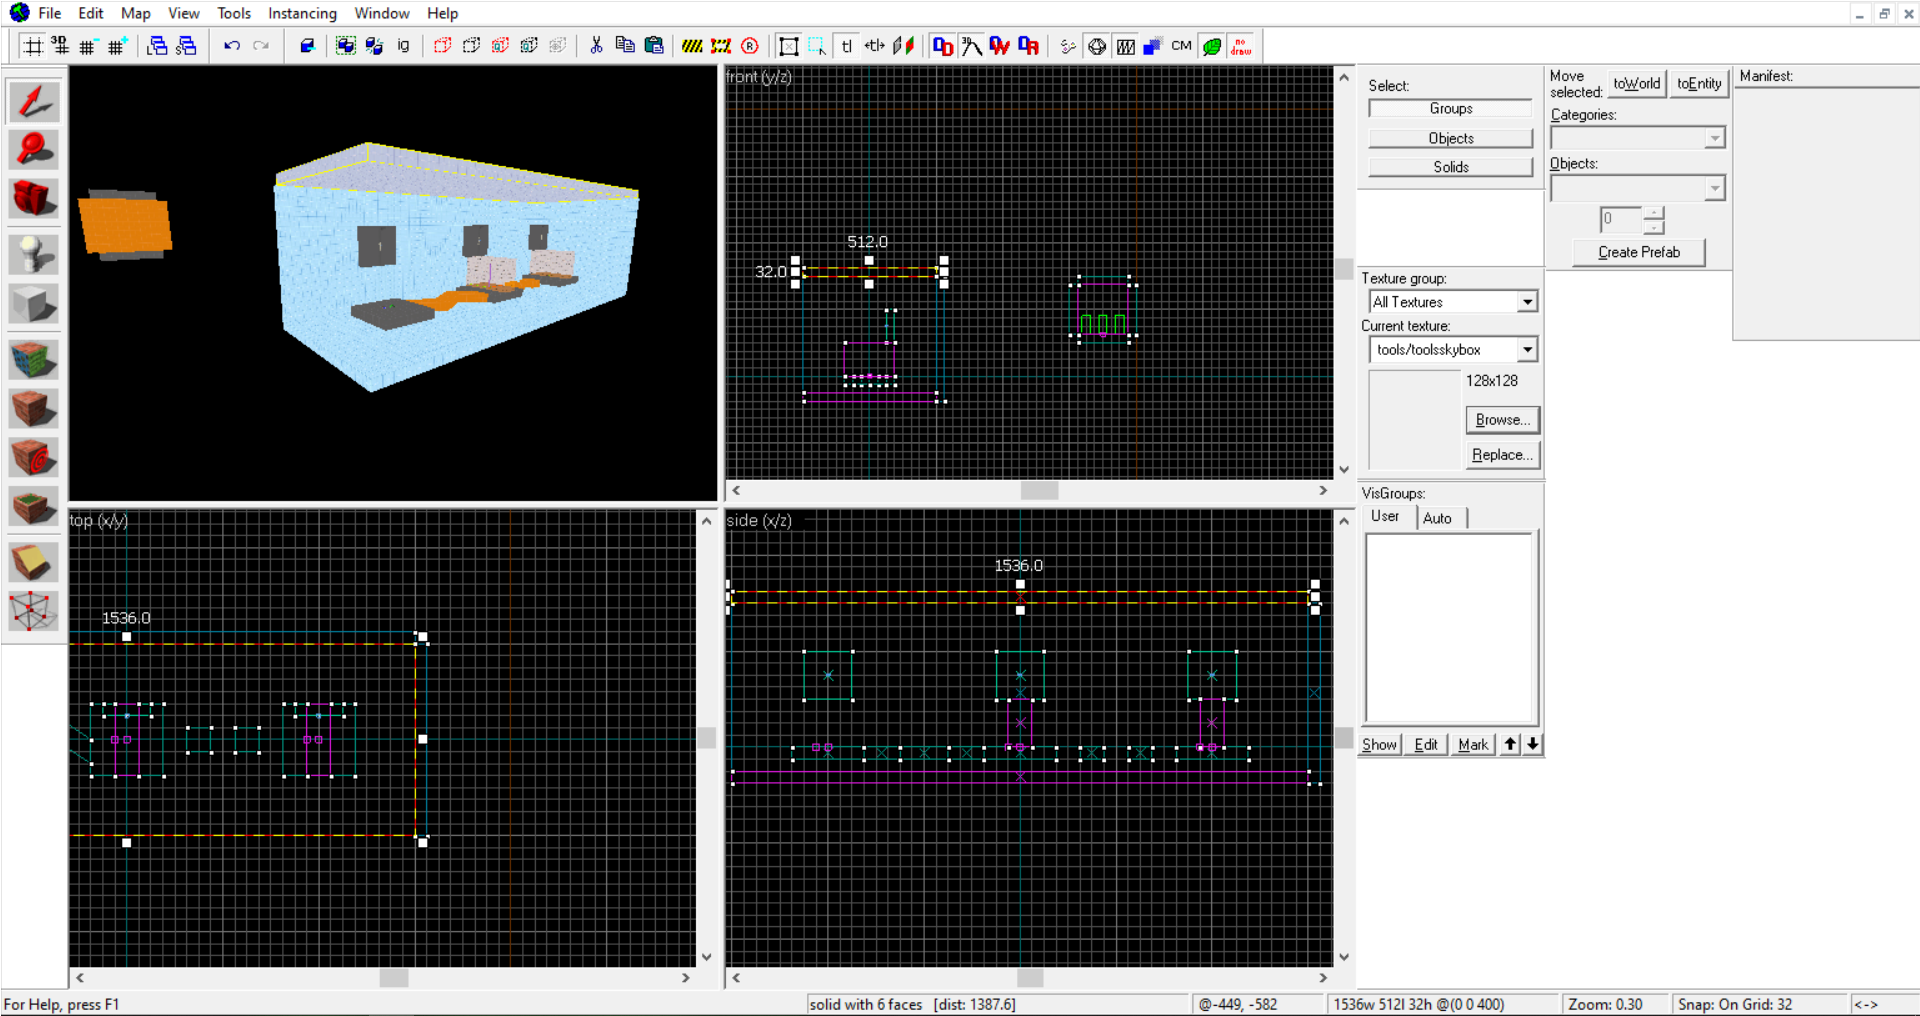Click the Copy icon in toolbar
This screenshot has height=1016, width=1920.
click(x=625, y=46)
